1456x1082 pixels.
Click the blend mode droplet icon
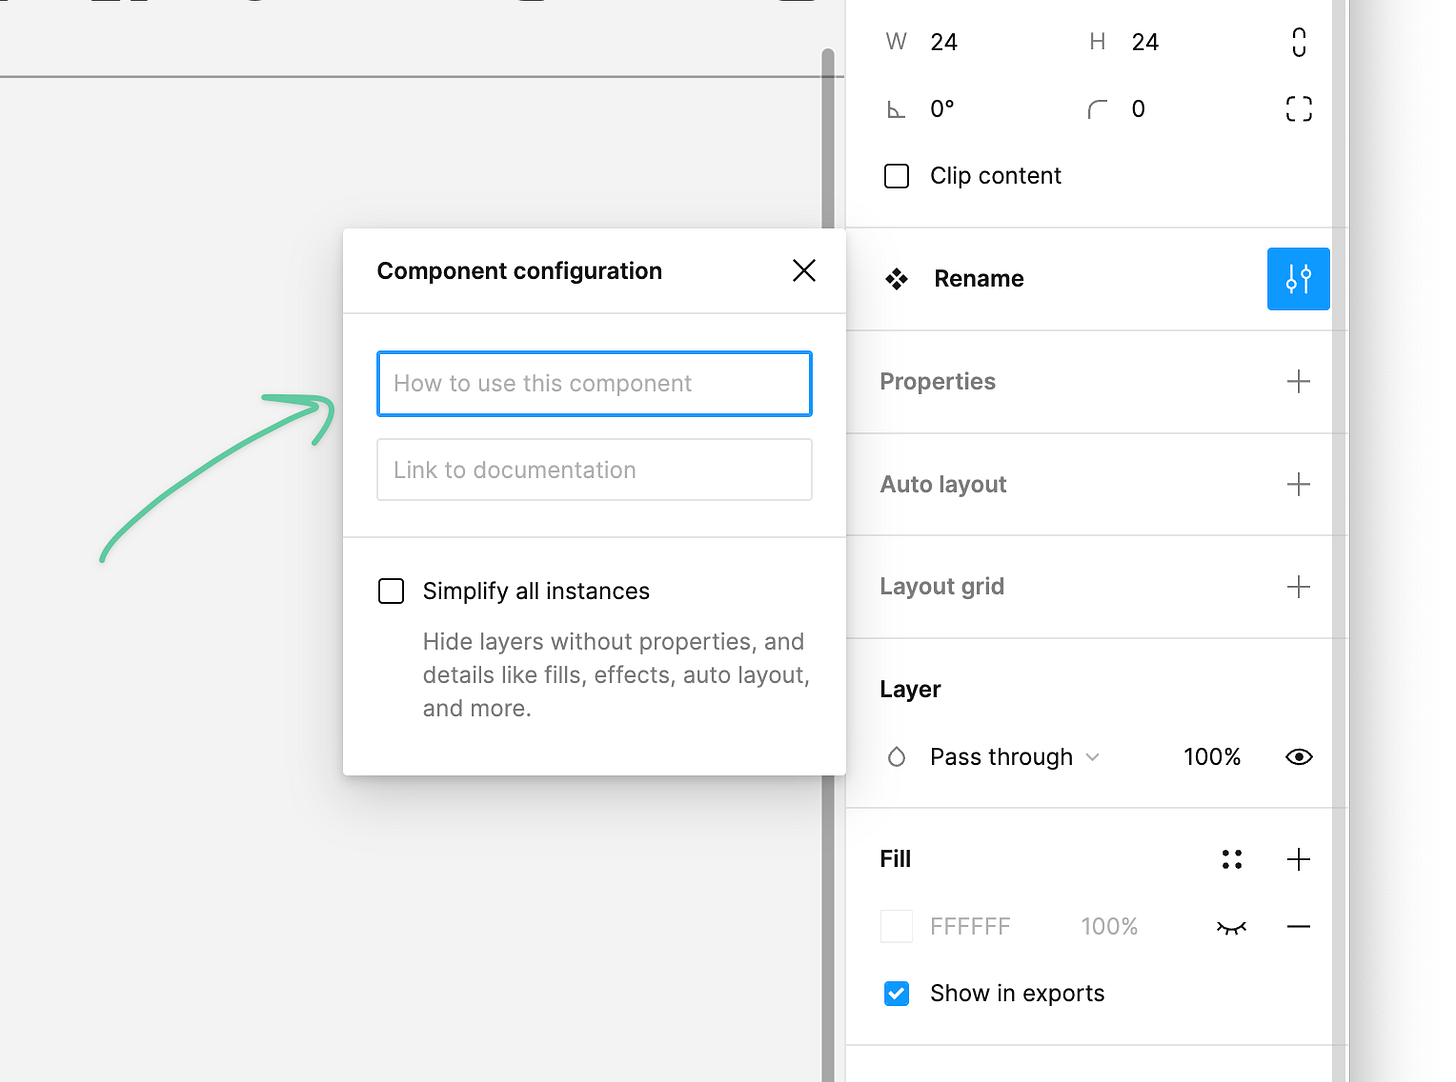coord(897,757)
